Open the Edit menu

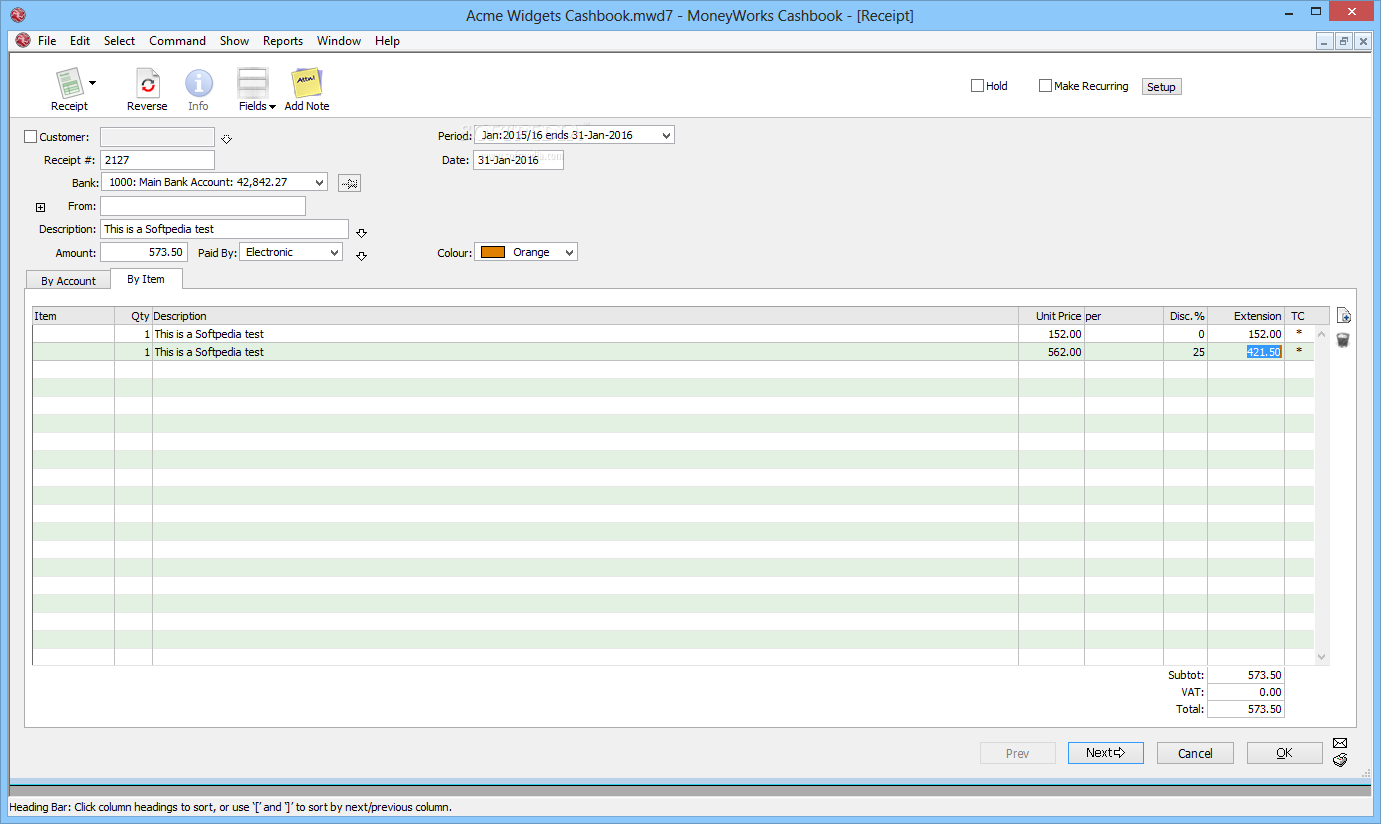[80, 41]
